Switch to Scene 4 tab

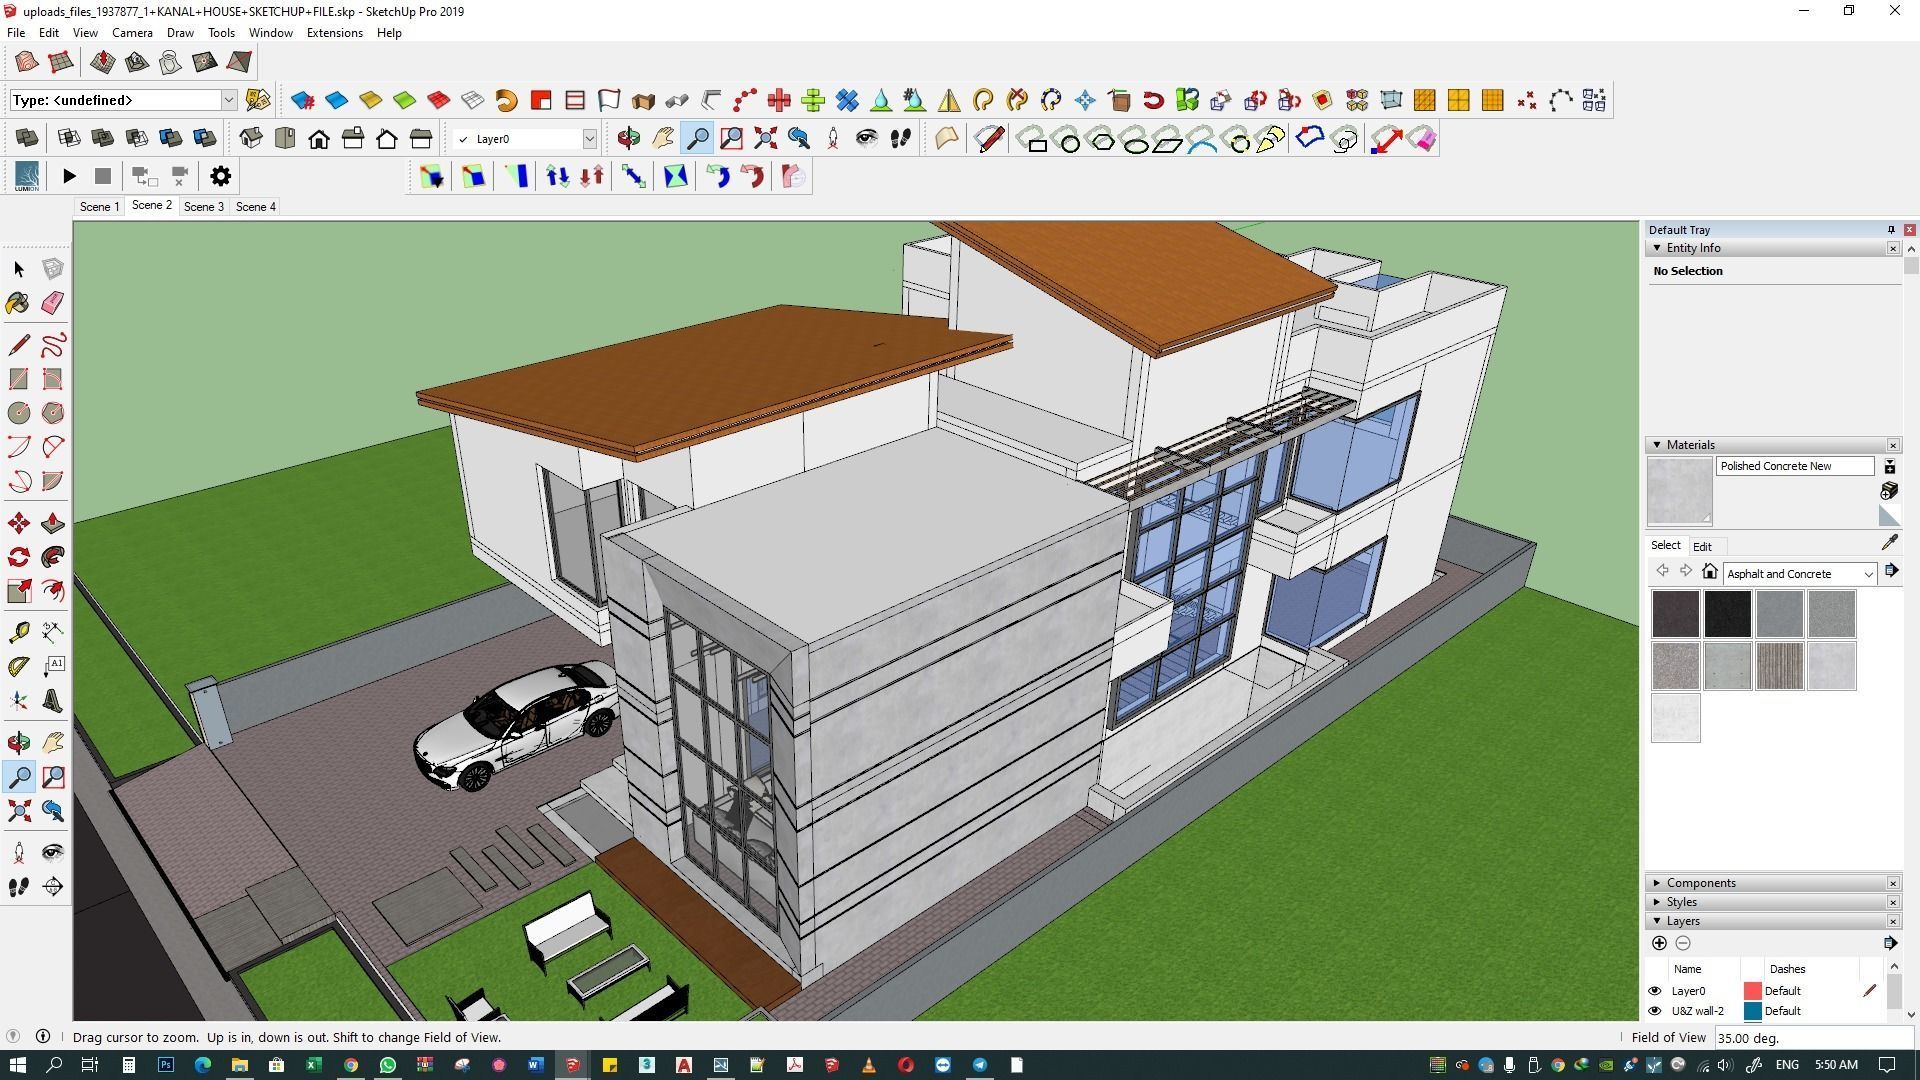click(255, 207)
